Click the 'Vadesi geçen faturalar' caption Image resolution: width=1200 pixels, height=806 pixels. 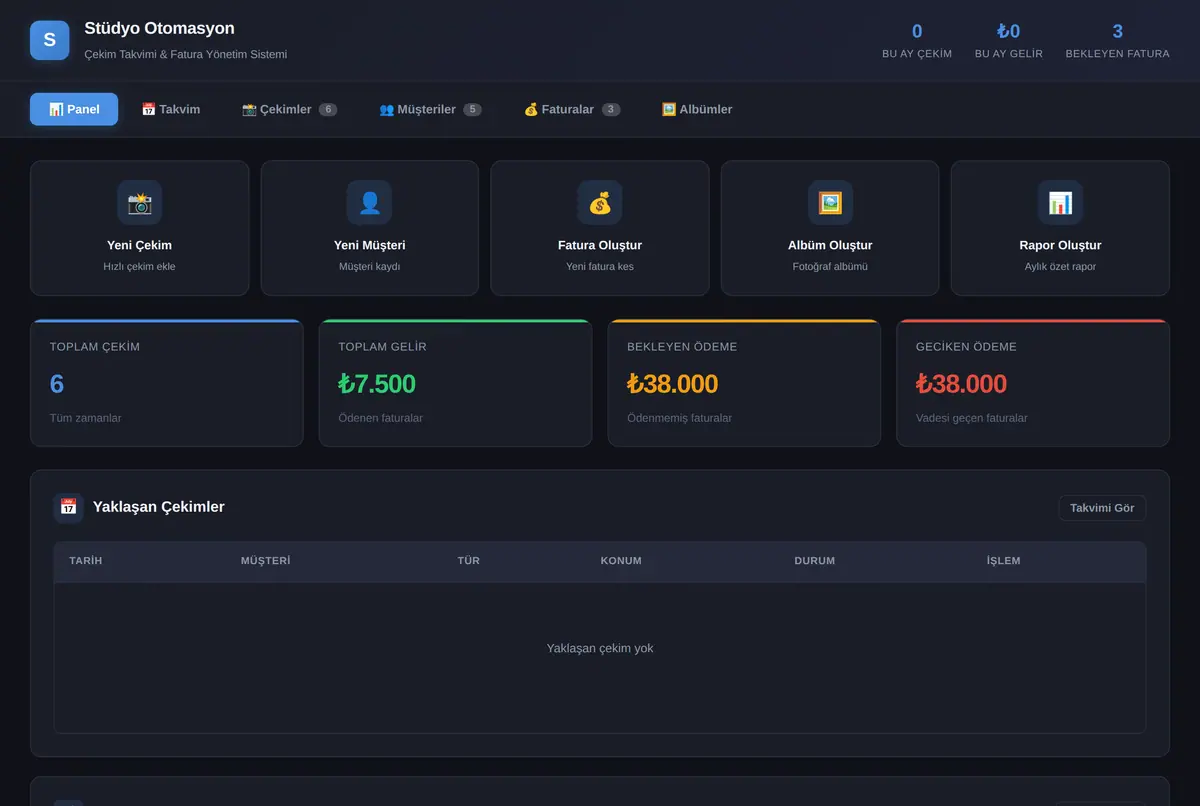tap(972, 418)
